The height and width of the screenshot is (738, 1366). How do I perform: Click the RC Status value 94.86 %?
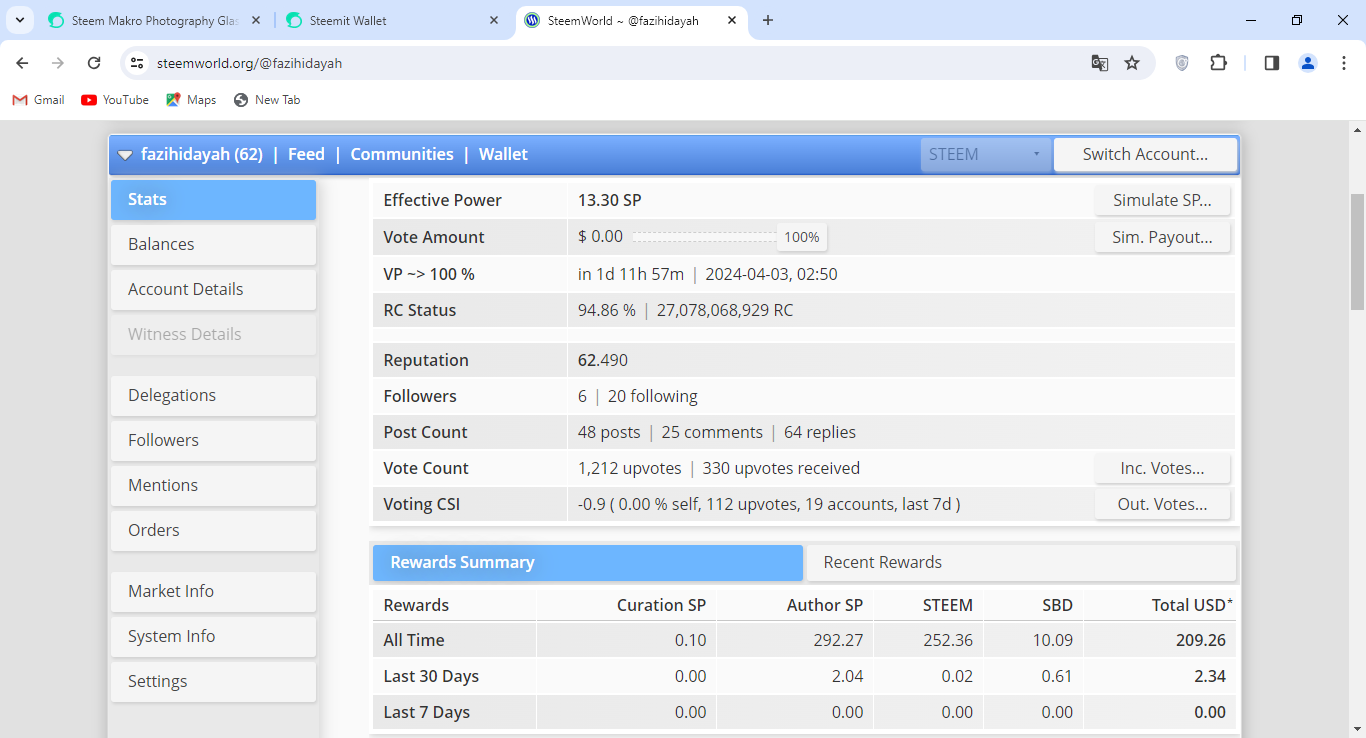607,310
